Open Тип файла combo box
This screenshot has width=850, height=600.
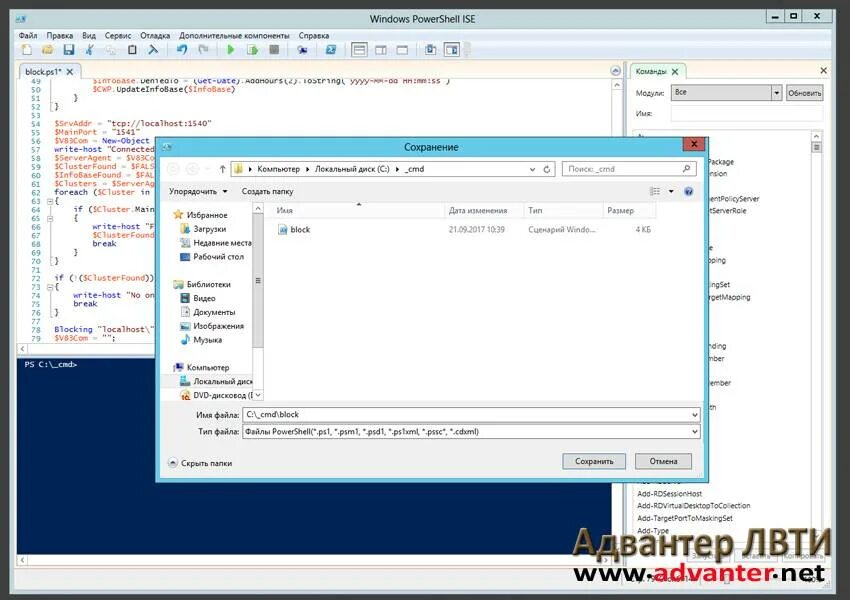(x=471, y=432)
